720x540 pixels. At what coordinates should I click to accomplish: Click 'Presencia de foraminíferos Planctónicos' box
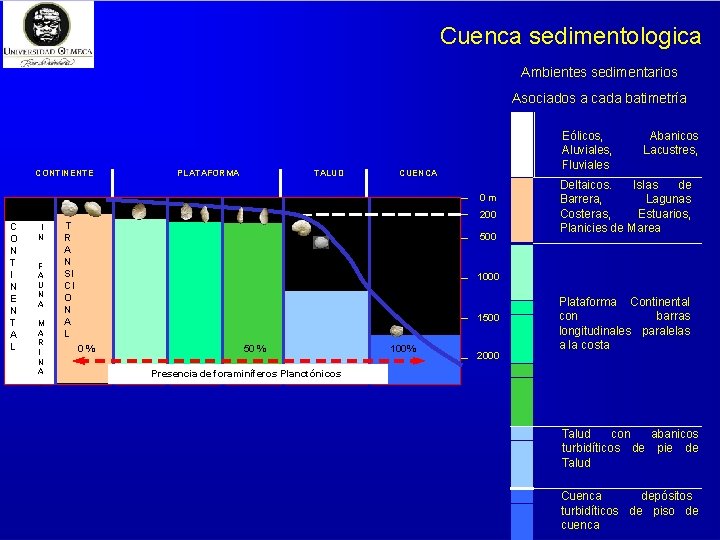[x=248, y=374]
